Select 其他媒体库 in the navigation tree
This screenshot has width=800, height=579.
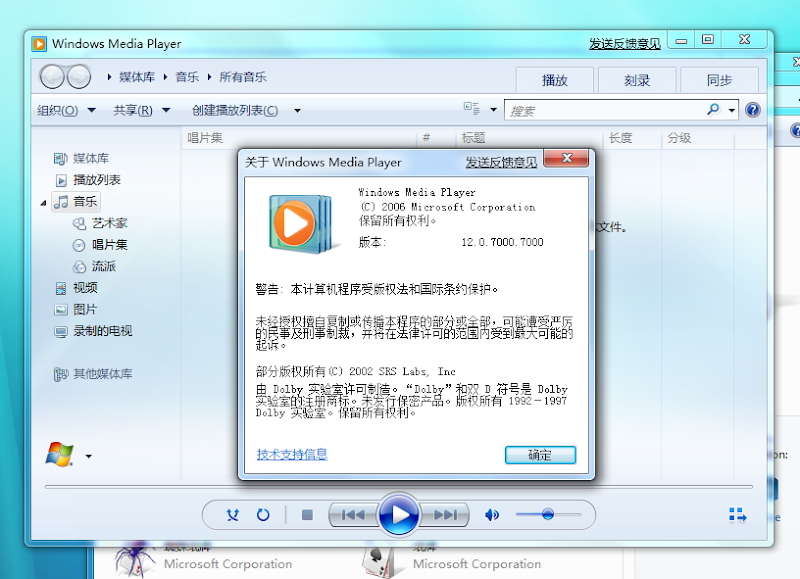(x=93, y=374)
